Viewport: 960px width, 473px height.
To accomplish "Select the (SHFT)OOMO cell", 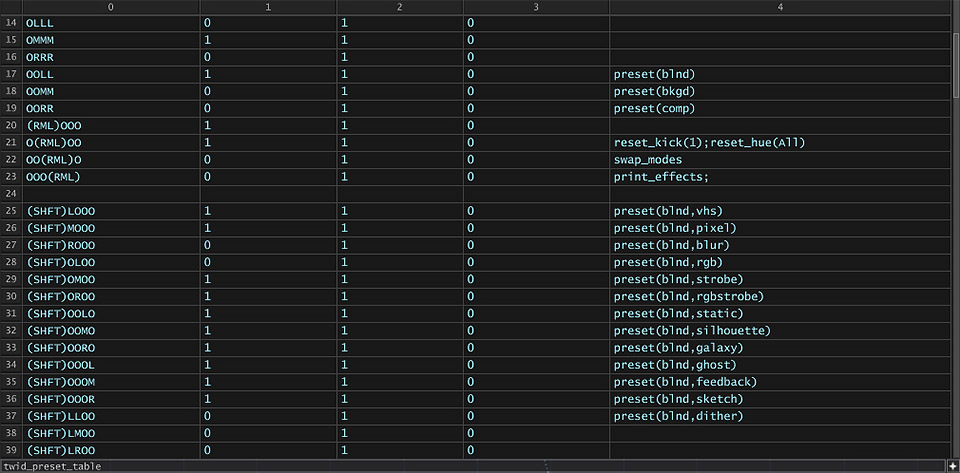I will pyautogui.click(x=111, y=331).
